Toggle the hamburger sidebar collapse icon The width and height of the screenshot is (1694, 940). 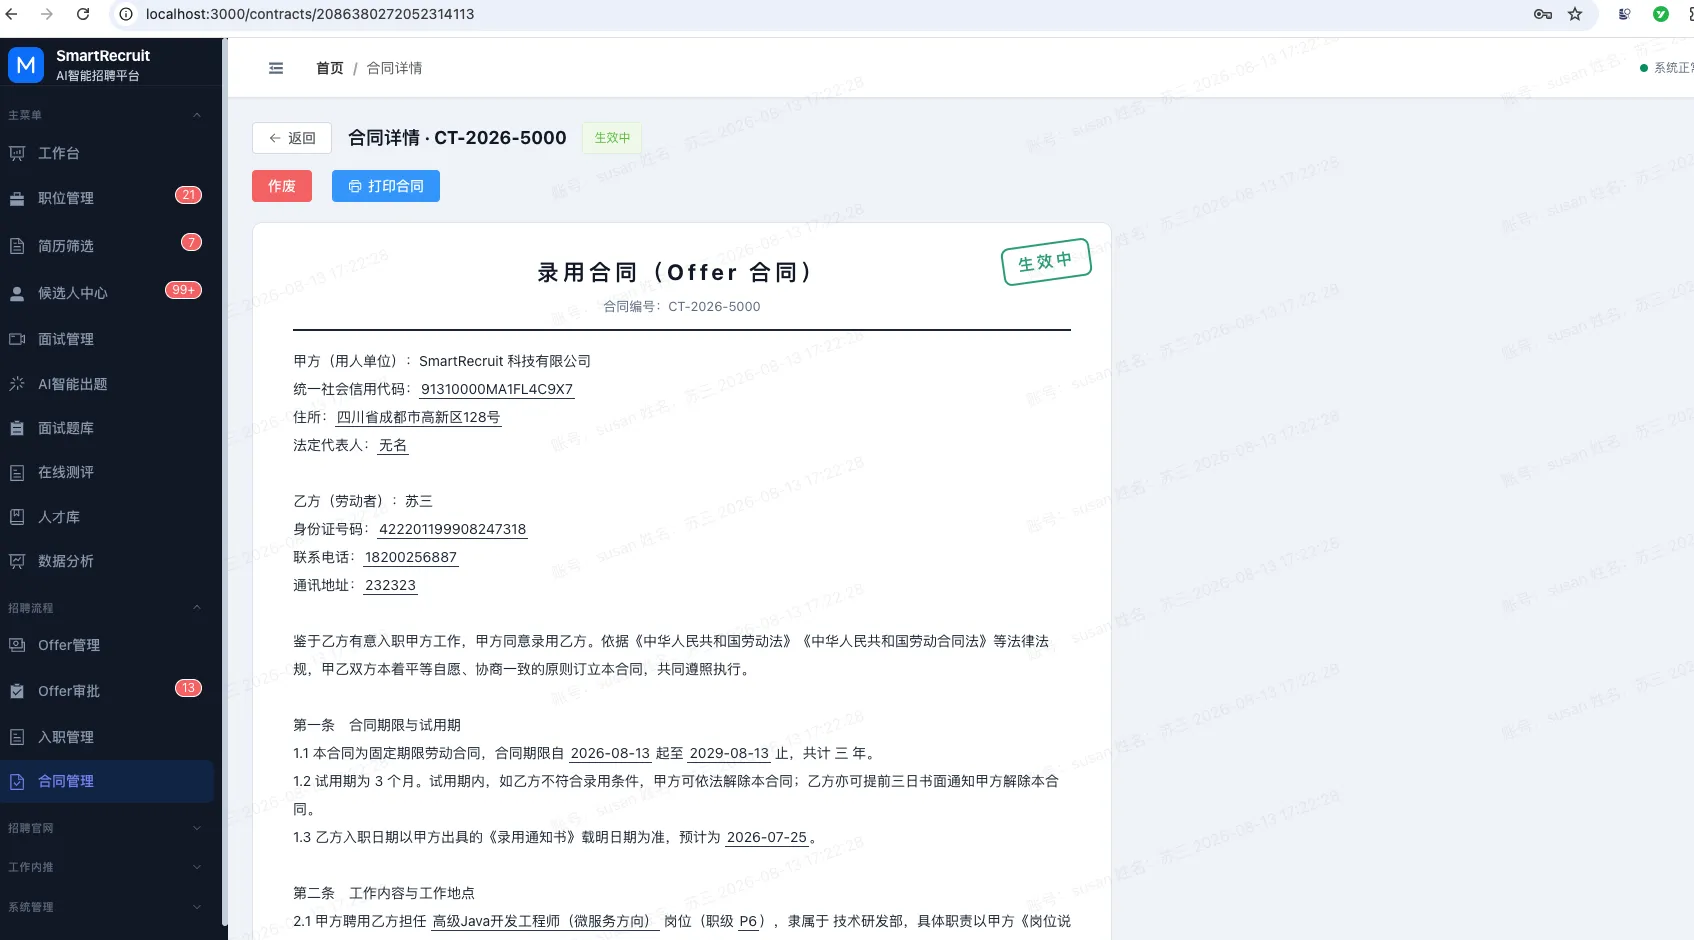coord(276,68)
